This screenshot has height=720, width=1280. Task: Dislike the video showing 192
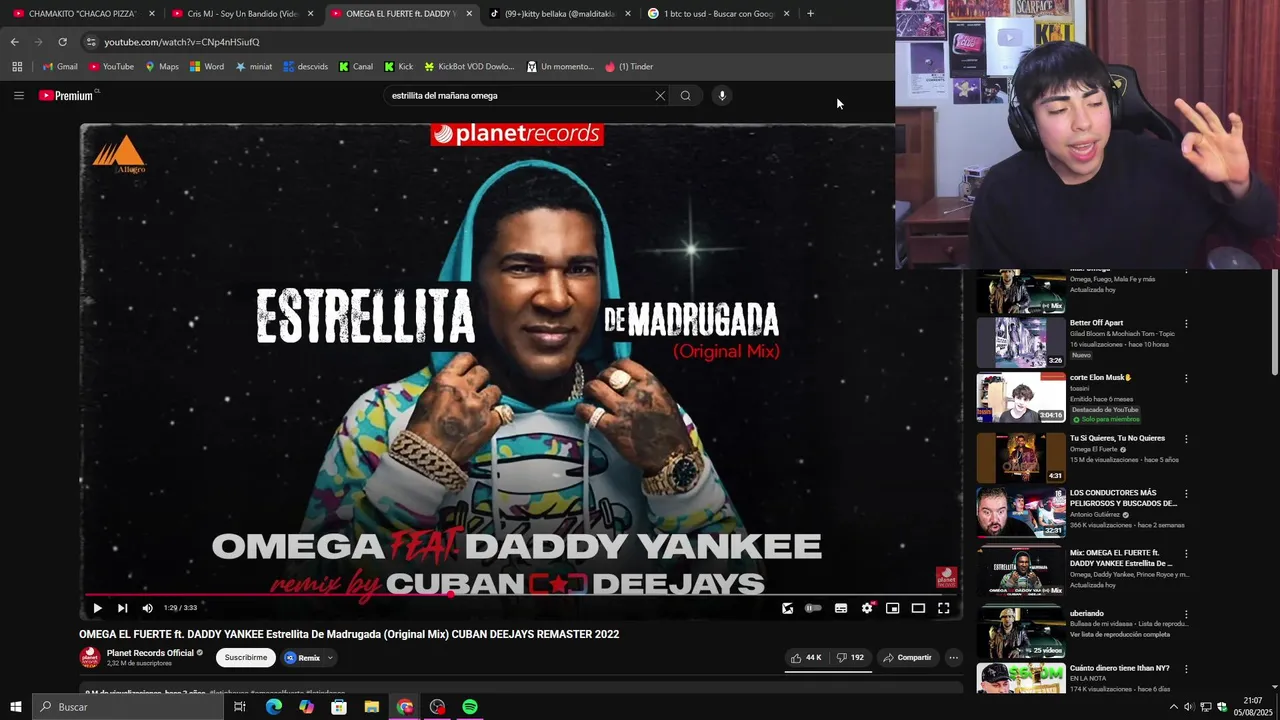(x=850, y=658)
